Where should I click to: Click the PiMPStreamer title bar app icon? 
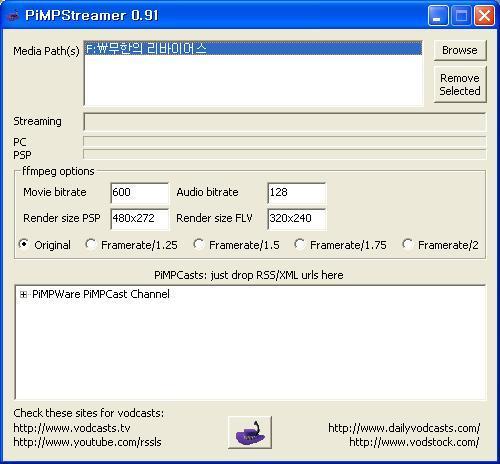13,15
